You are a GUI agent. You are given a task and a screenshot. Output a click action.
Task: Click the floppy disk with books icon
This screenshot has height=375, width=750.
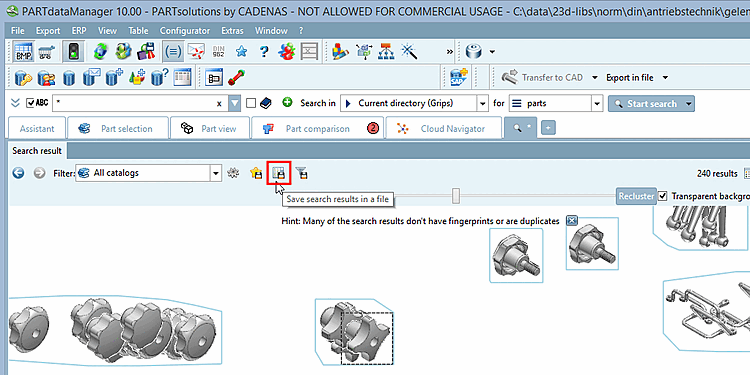tap(146, 51)
